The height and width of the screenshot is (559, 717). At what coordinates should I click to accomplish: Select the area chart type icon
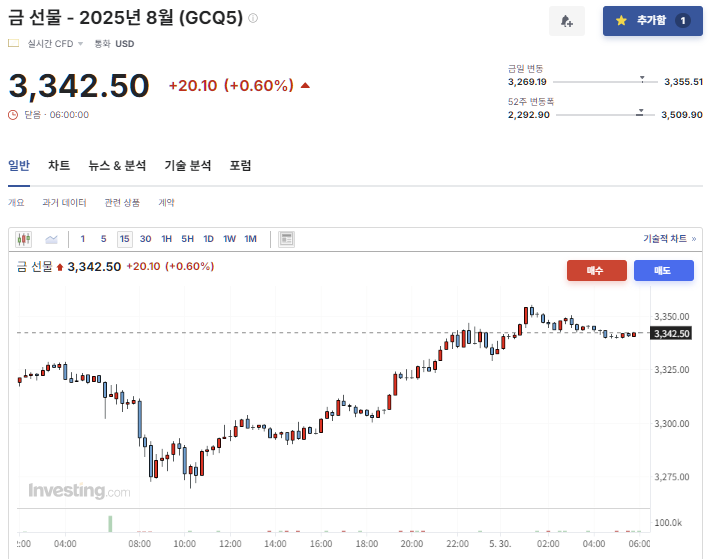pyautogui.click(x=51, y=239)
